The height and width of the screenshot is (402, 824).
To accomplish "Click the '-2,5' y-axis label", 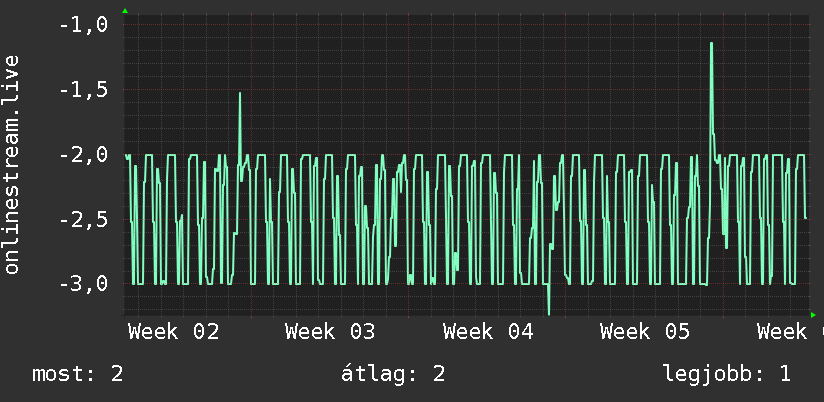I will (84, 220).
